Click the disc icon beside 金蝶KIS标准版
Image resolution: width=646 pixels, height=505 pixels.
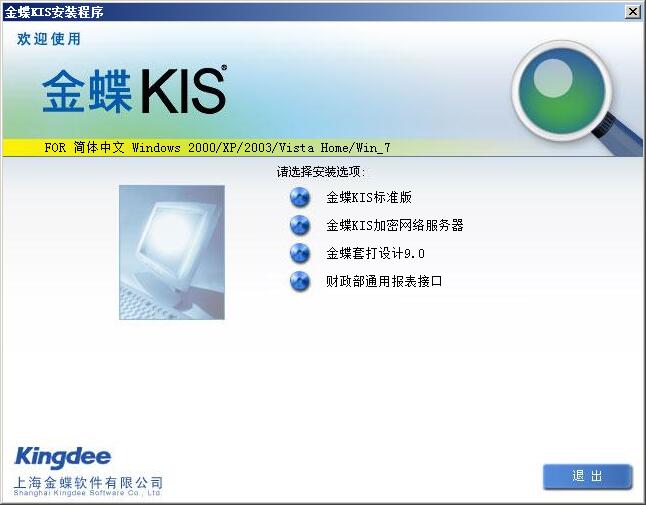[x=300, y=197]
